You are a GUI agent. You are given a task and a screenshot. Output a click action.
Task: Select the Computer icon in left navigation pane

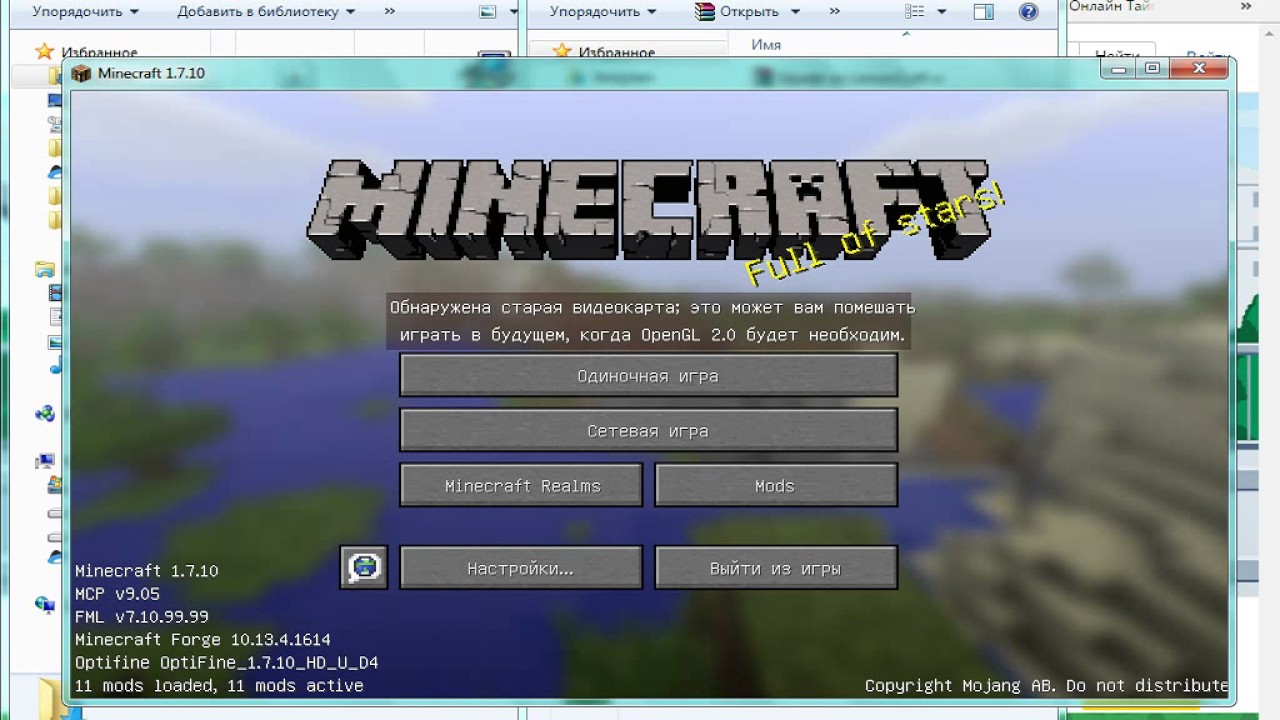tap(44, 461)
